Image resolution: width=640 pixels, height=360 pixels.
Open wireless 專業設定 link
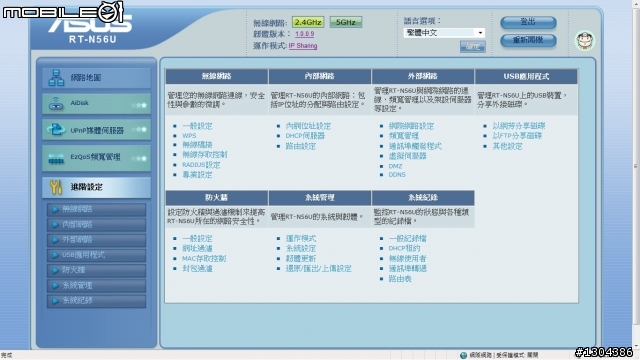pos(197,175)
